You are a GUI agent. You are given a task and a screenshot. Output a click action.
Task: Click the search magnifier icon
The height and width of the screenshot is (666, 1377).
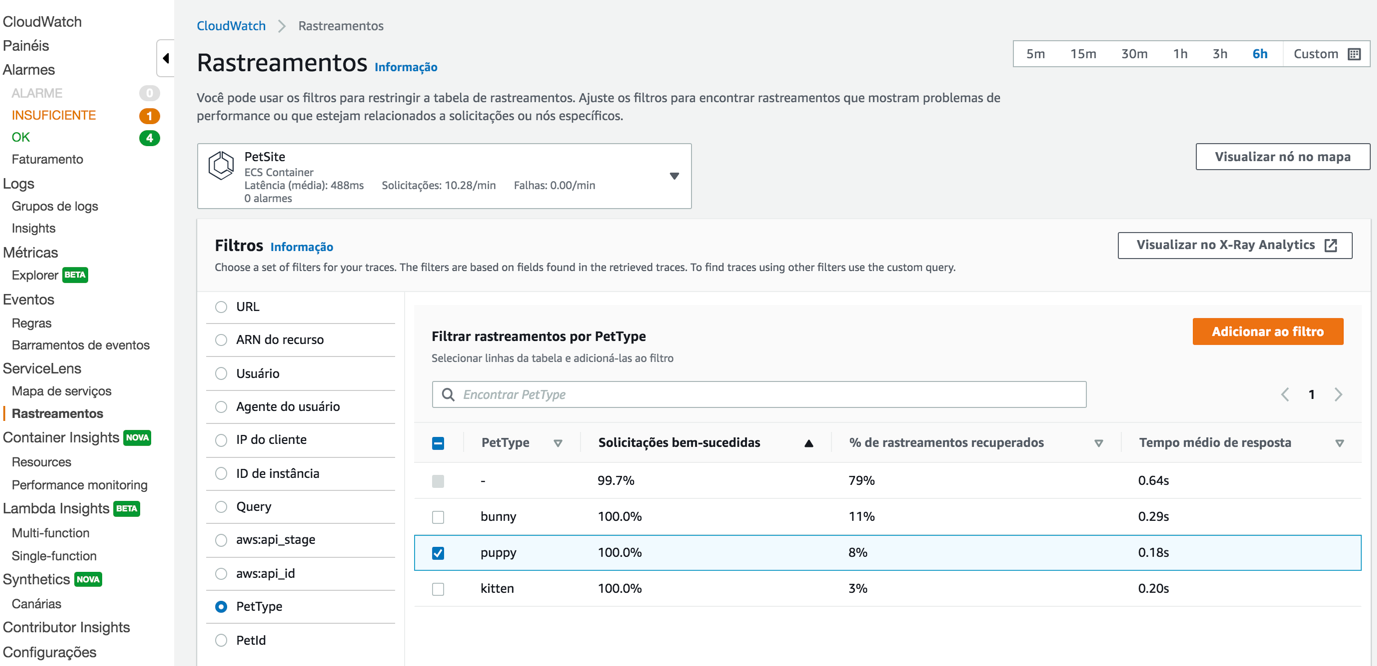tap(448, 395)
